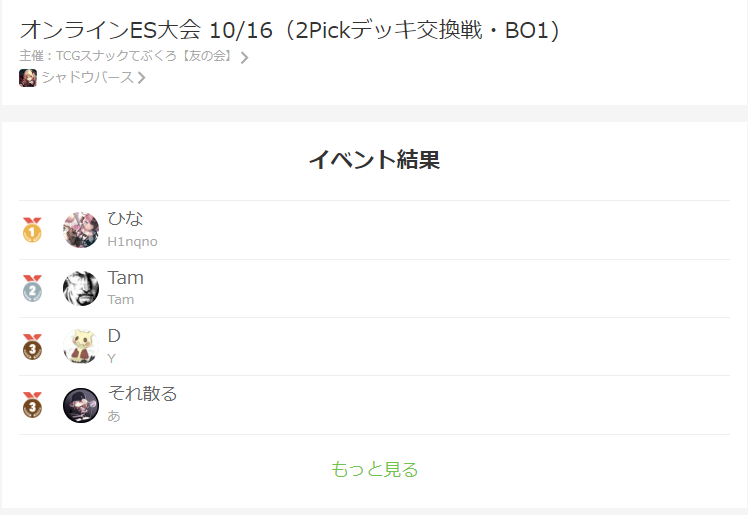748x515 pixels.
Task: Open player D's Mimikyu avatar
Action: click(x=81, y=347)
